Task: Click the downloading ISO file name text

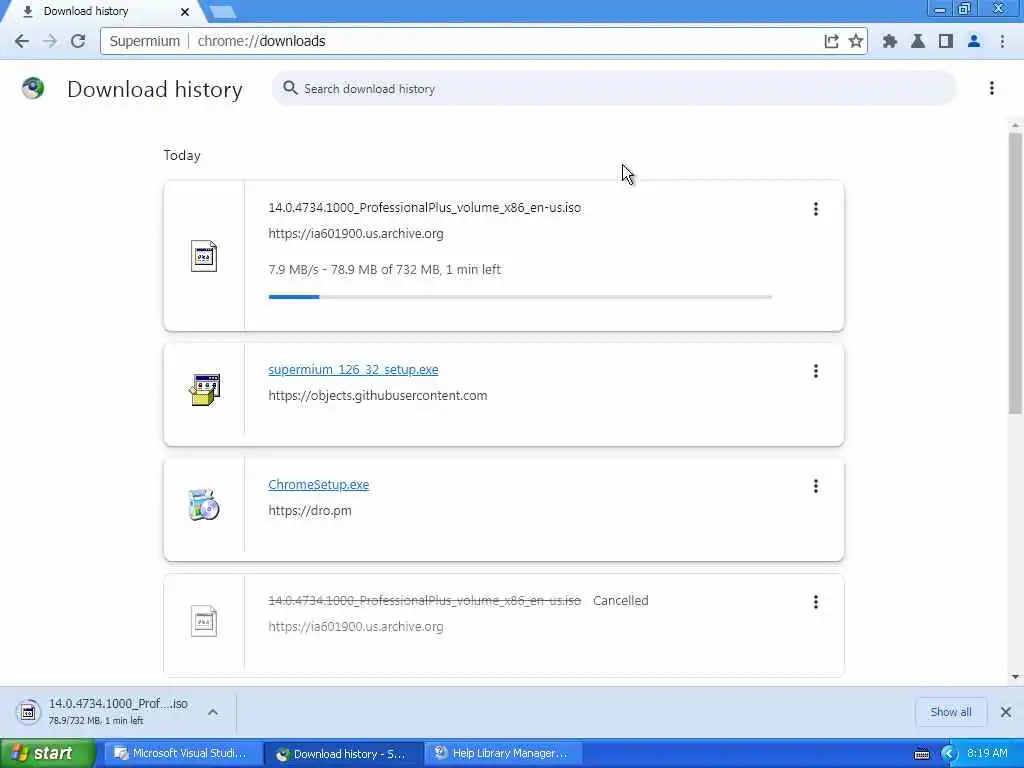Action: [424, 208]
